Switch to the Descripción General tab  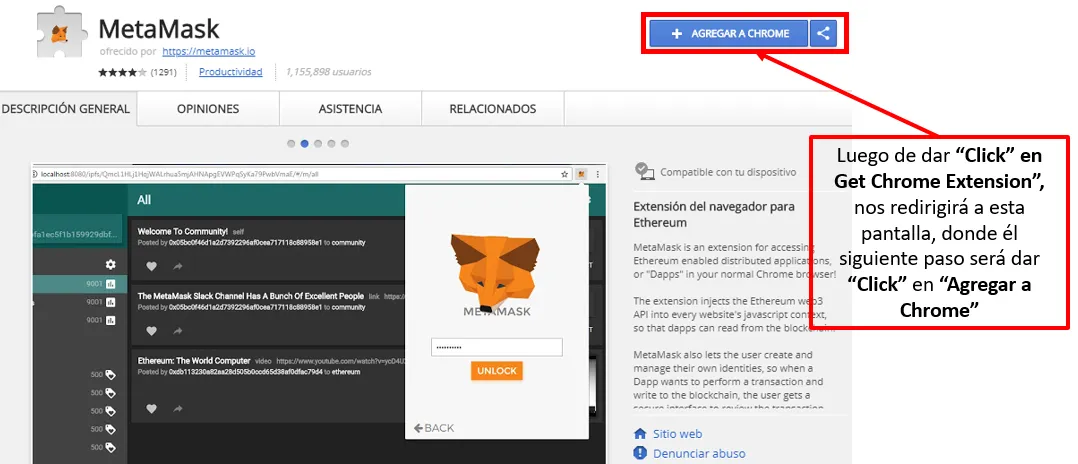click(x=66, y=109)
